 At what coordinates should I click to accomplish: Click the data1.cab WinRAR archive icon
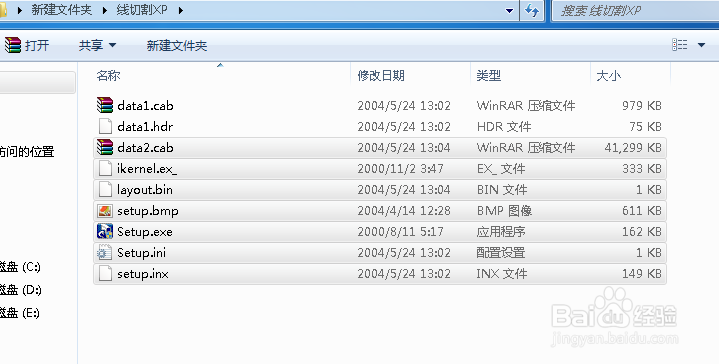(105, 105)
